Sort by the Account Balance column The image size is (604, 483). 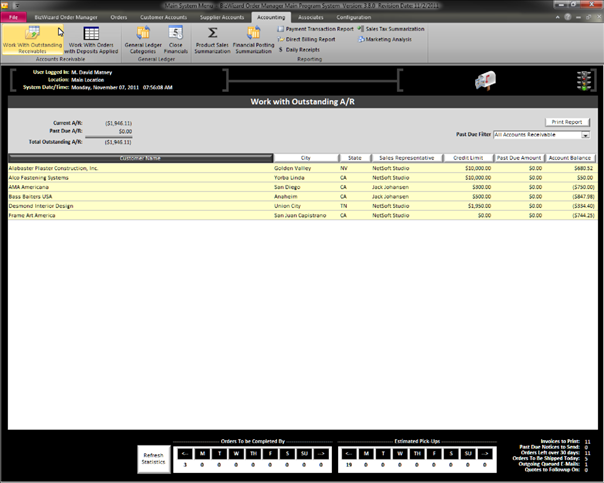coord(571,158)
